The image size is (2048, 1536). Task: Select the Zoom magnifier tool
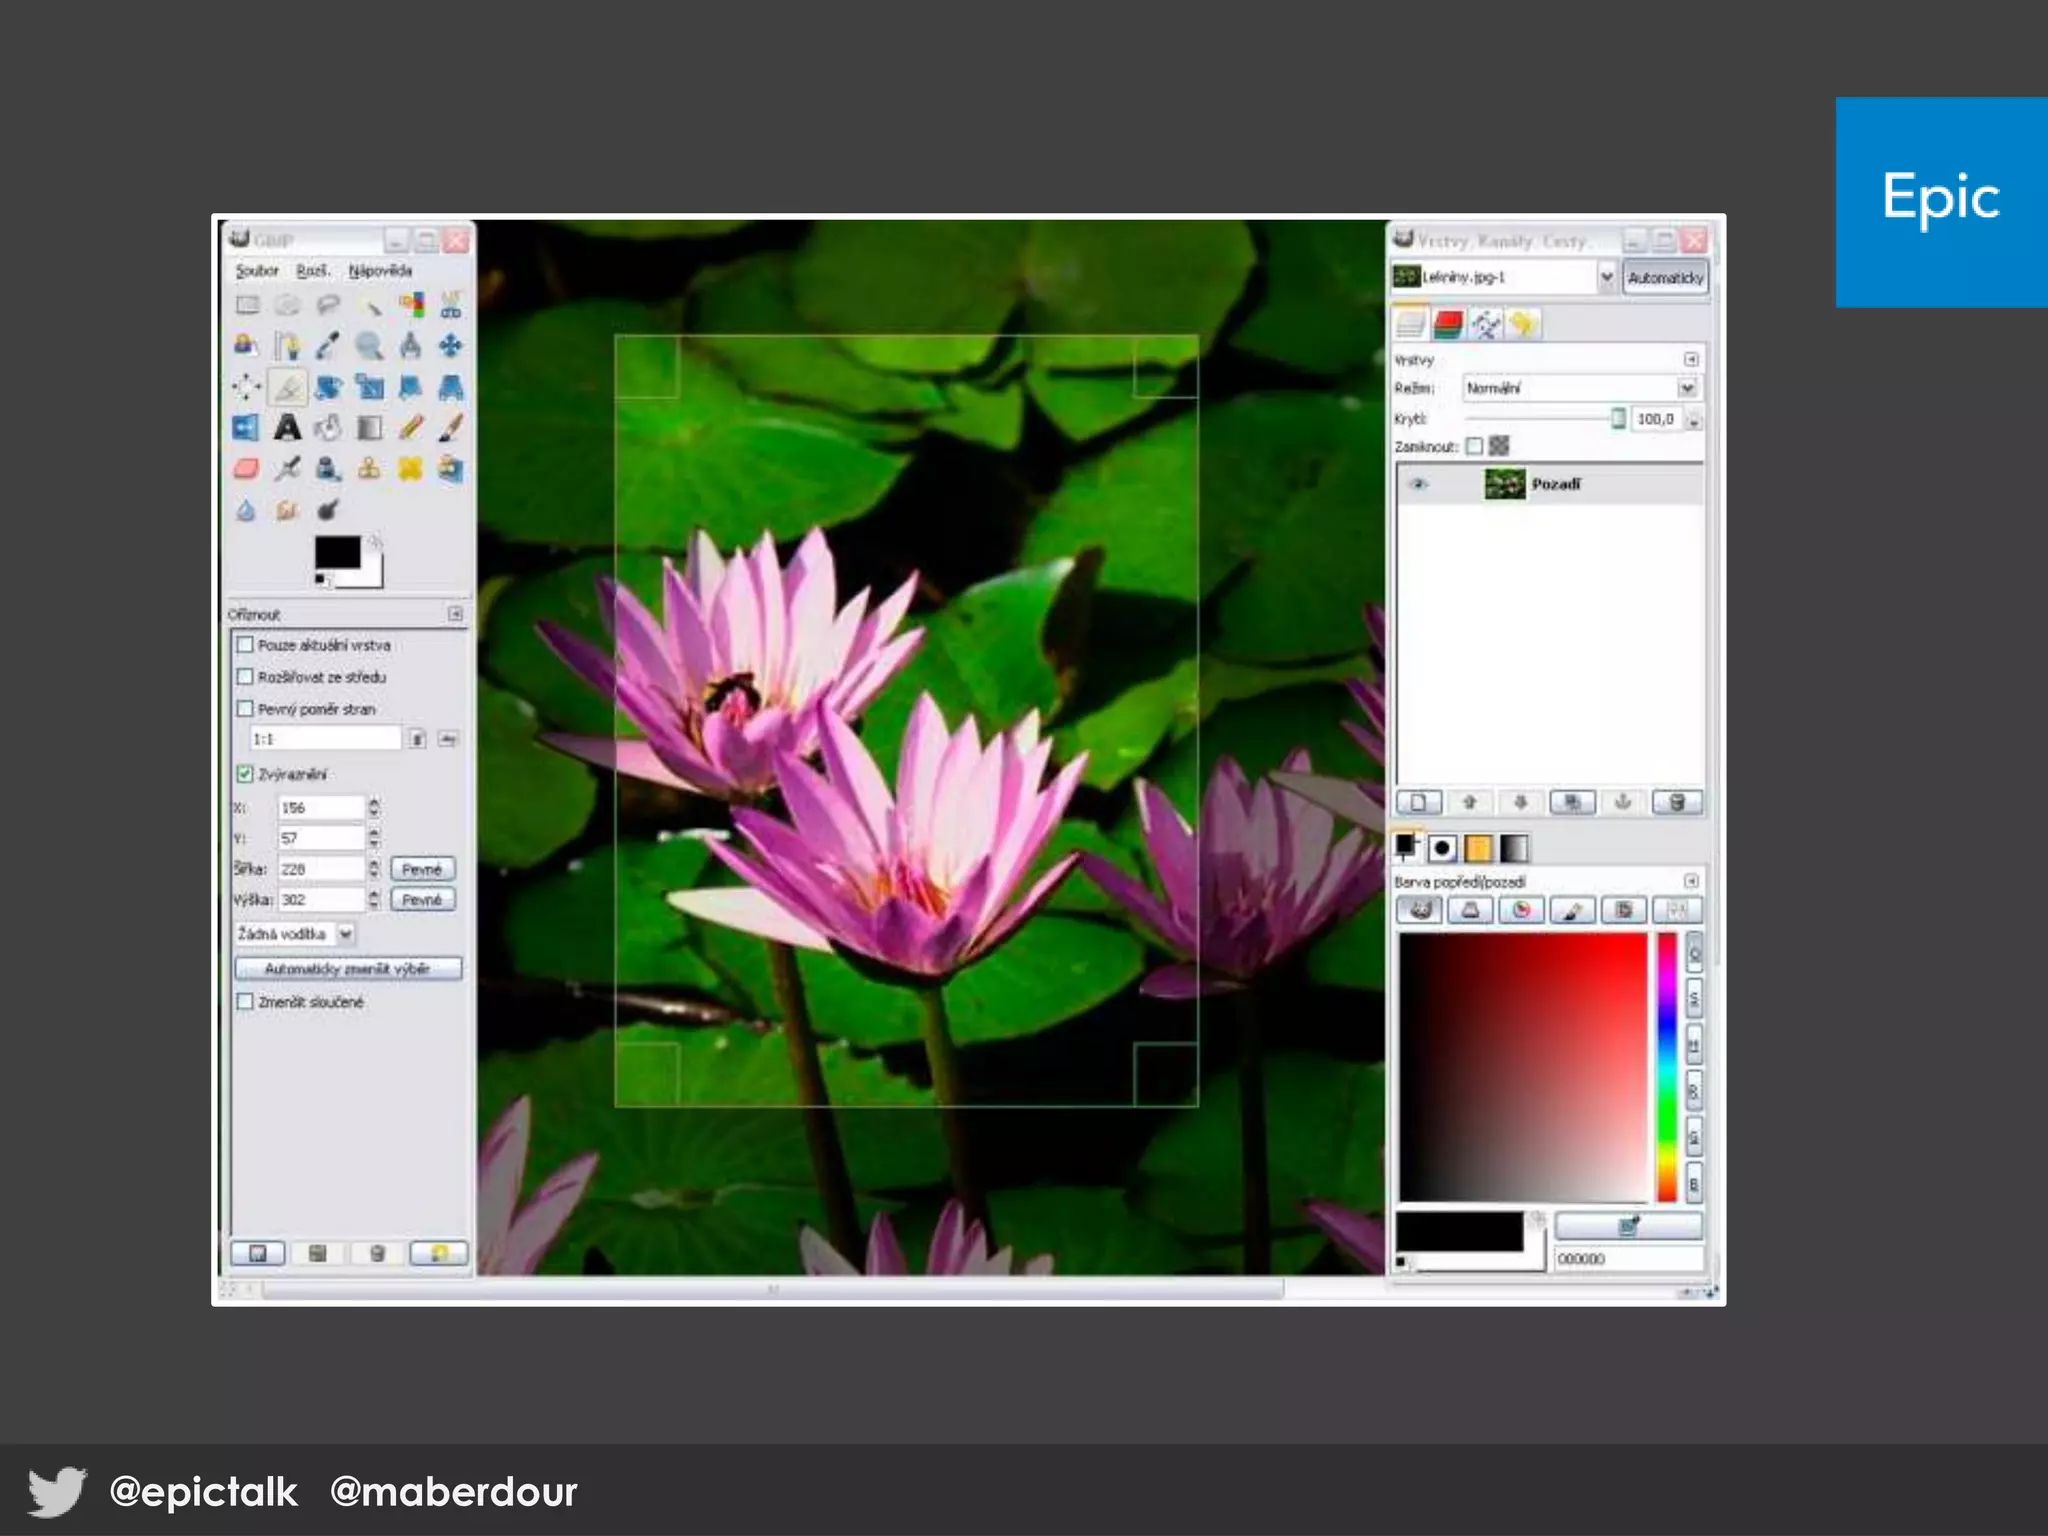pos(369,346)
